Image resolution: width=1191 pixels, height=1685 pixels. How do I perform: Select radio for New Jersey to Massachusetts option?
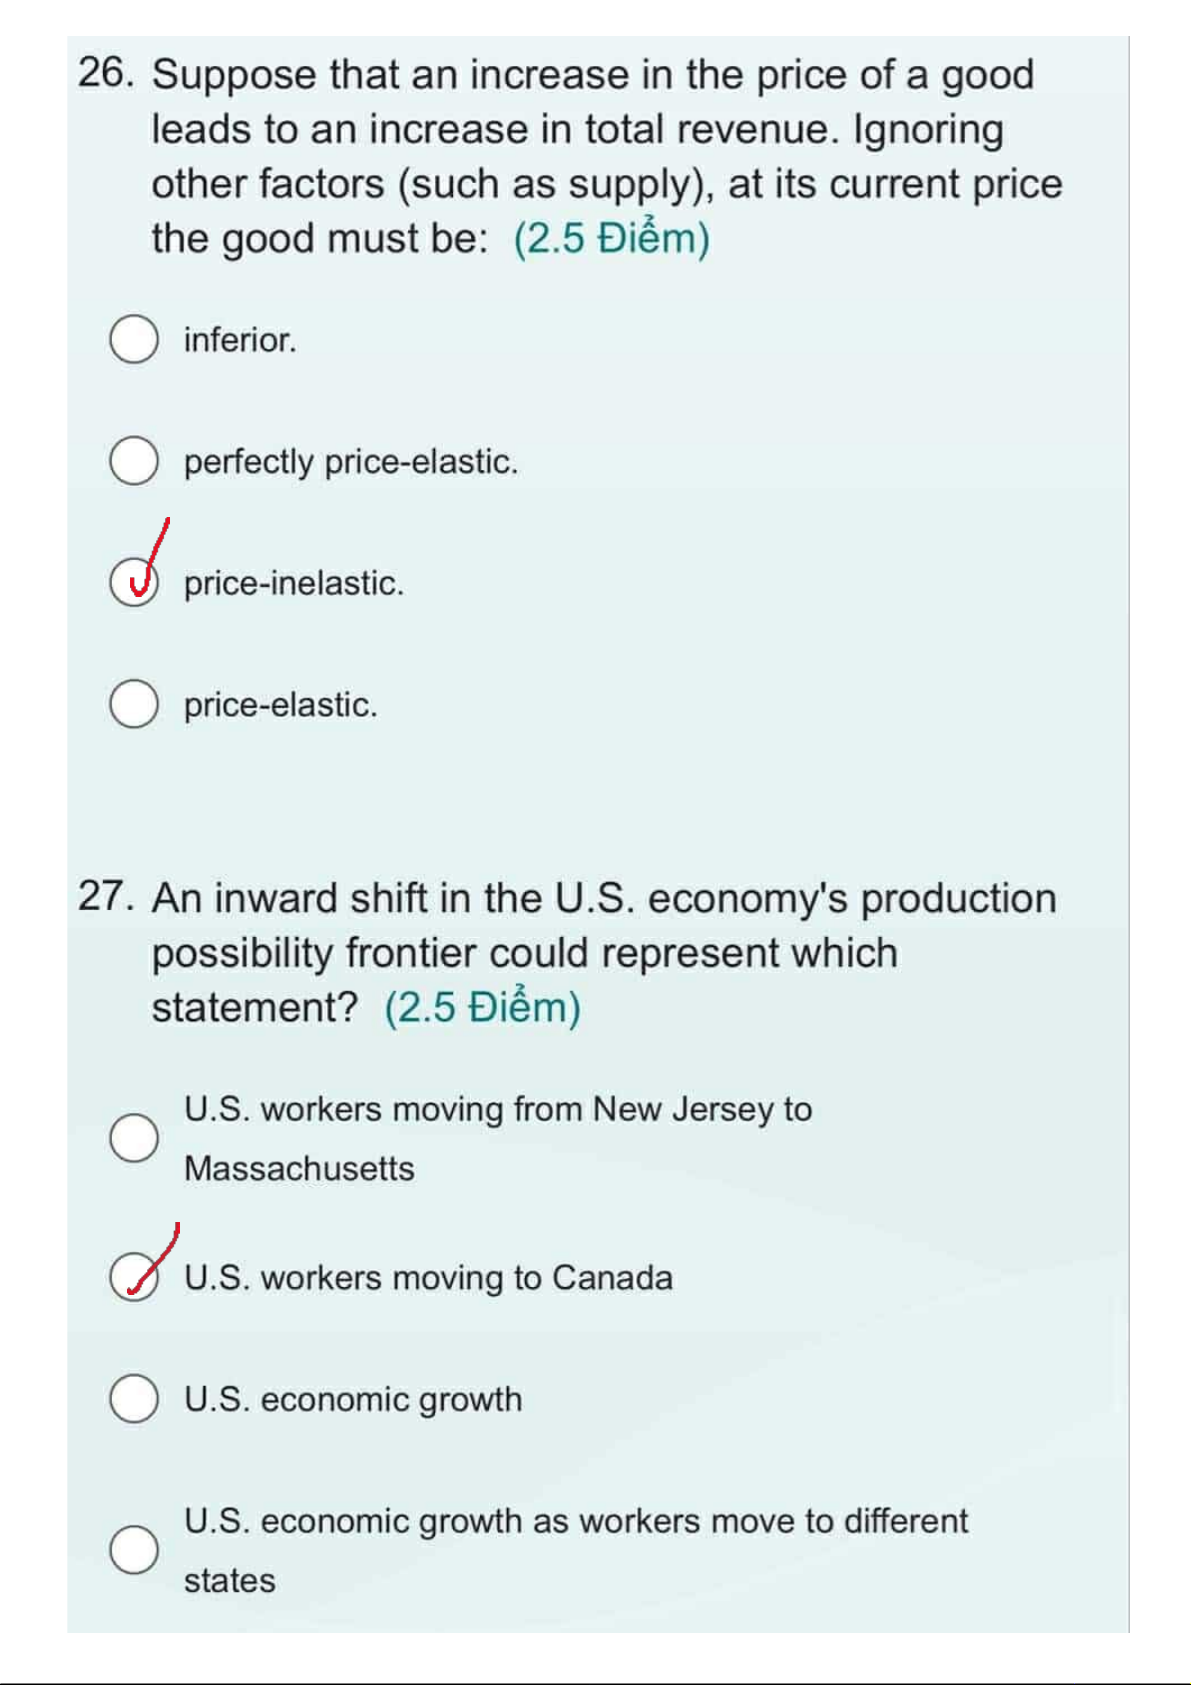133,1138
